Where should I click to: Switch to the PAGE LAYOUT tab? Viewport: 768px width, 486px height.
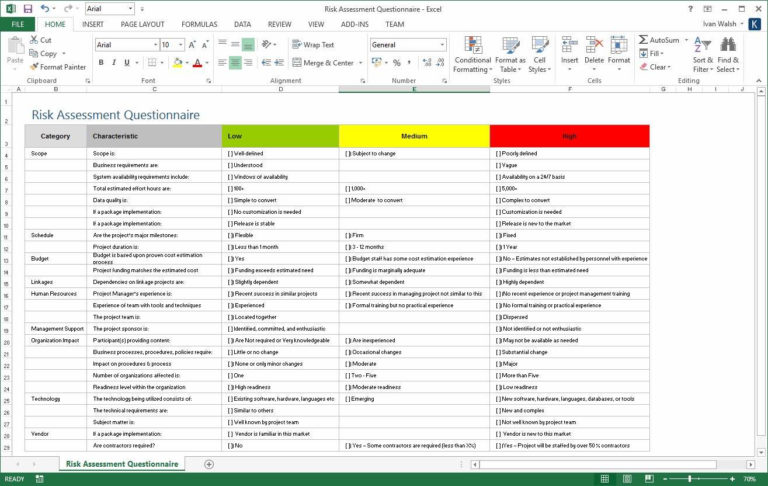(x=143, y=23)
